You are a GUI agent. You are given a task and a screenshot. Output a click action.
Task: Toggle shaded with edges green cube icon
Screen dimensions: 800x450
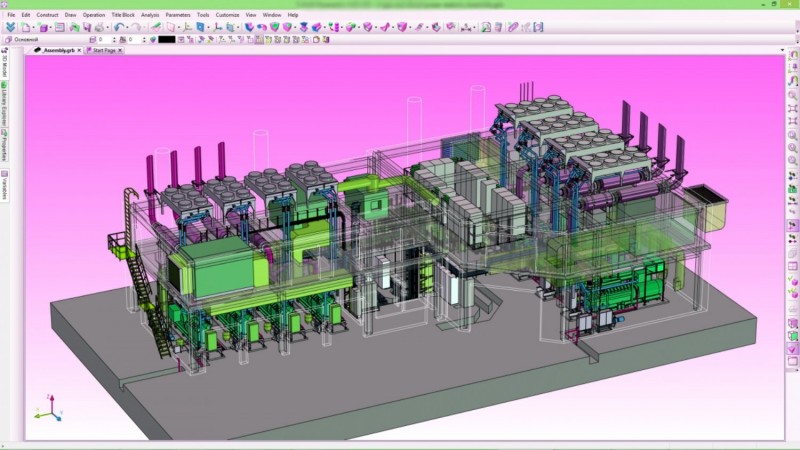click(792, 334)
